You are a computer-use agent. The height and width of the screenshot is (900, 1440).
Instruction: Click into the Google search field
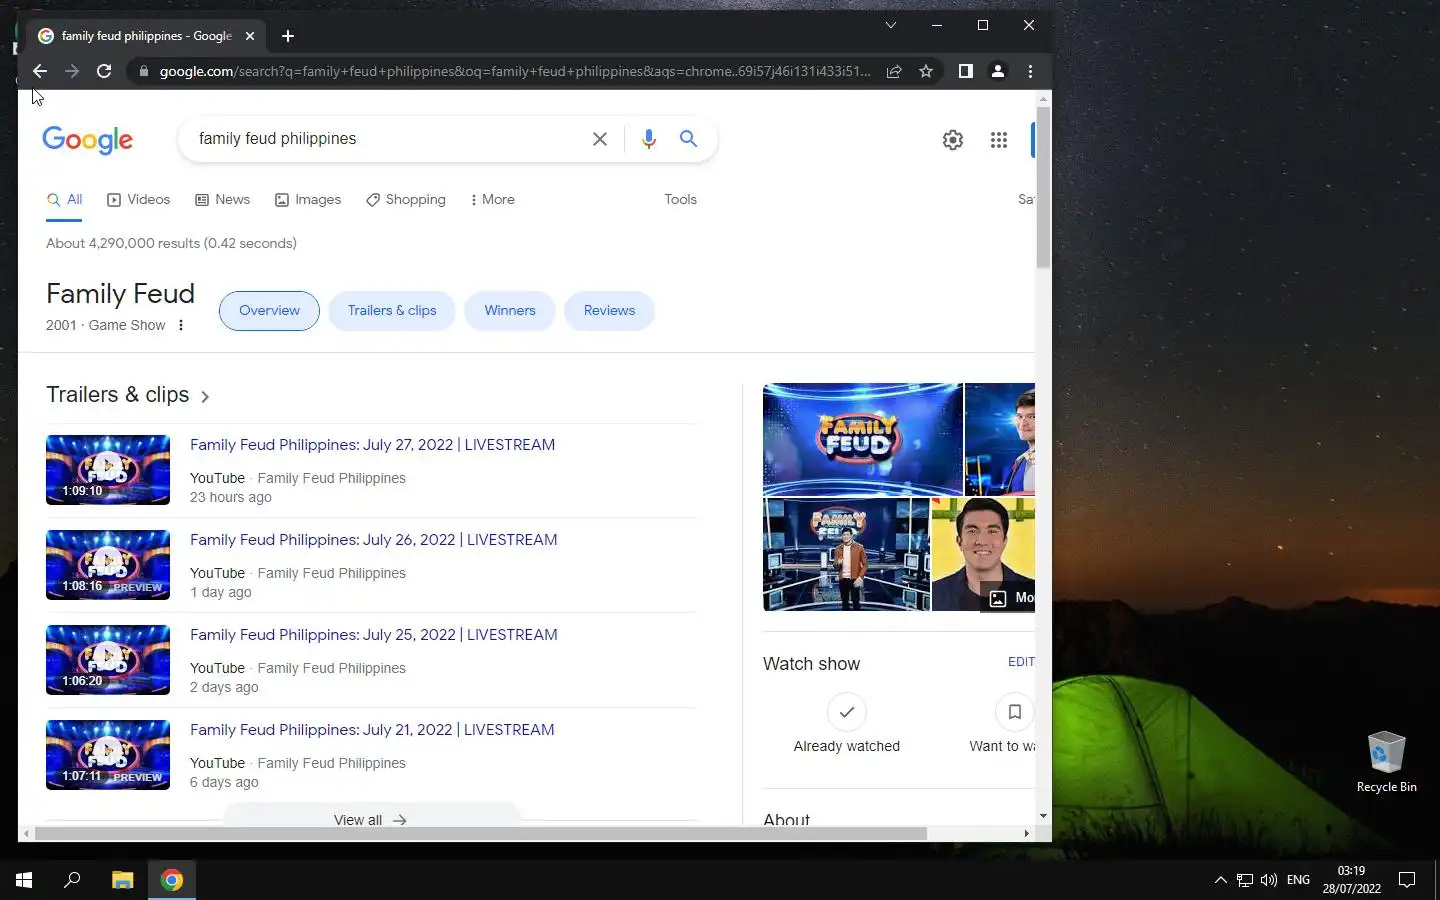tap(390, 139)
